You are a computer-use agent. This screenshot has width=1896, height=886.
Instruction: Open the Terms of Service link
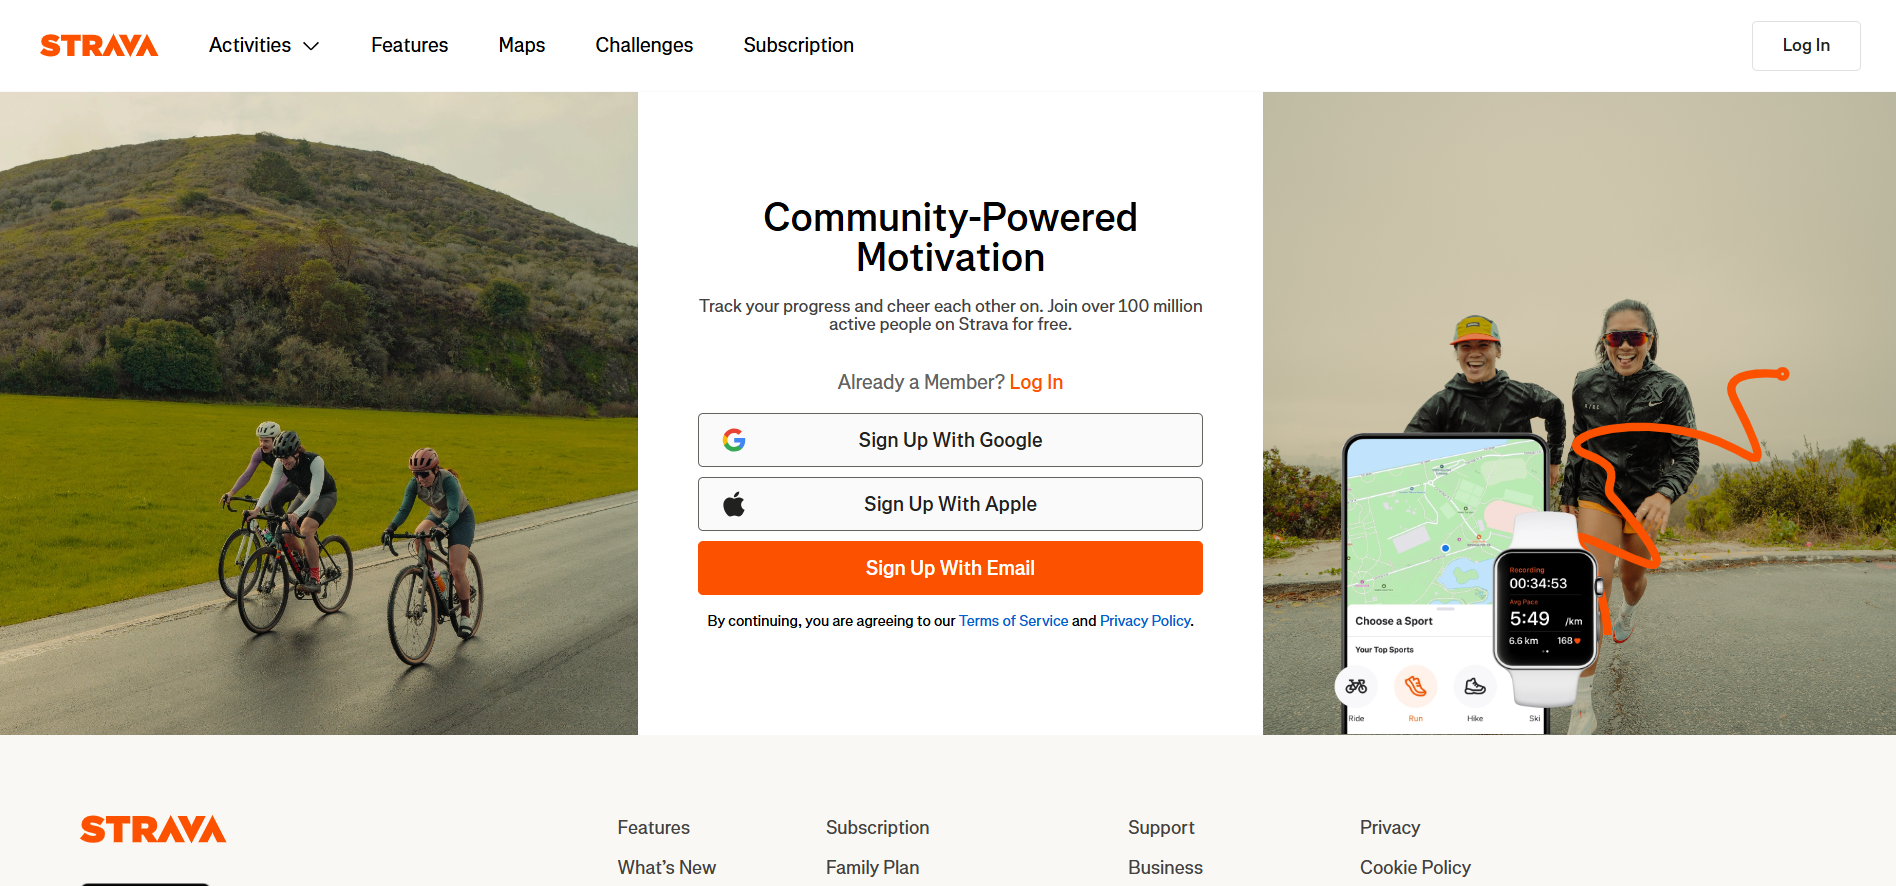1013,621
